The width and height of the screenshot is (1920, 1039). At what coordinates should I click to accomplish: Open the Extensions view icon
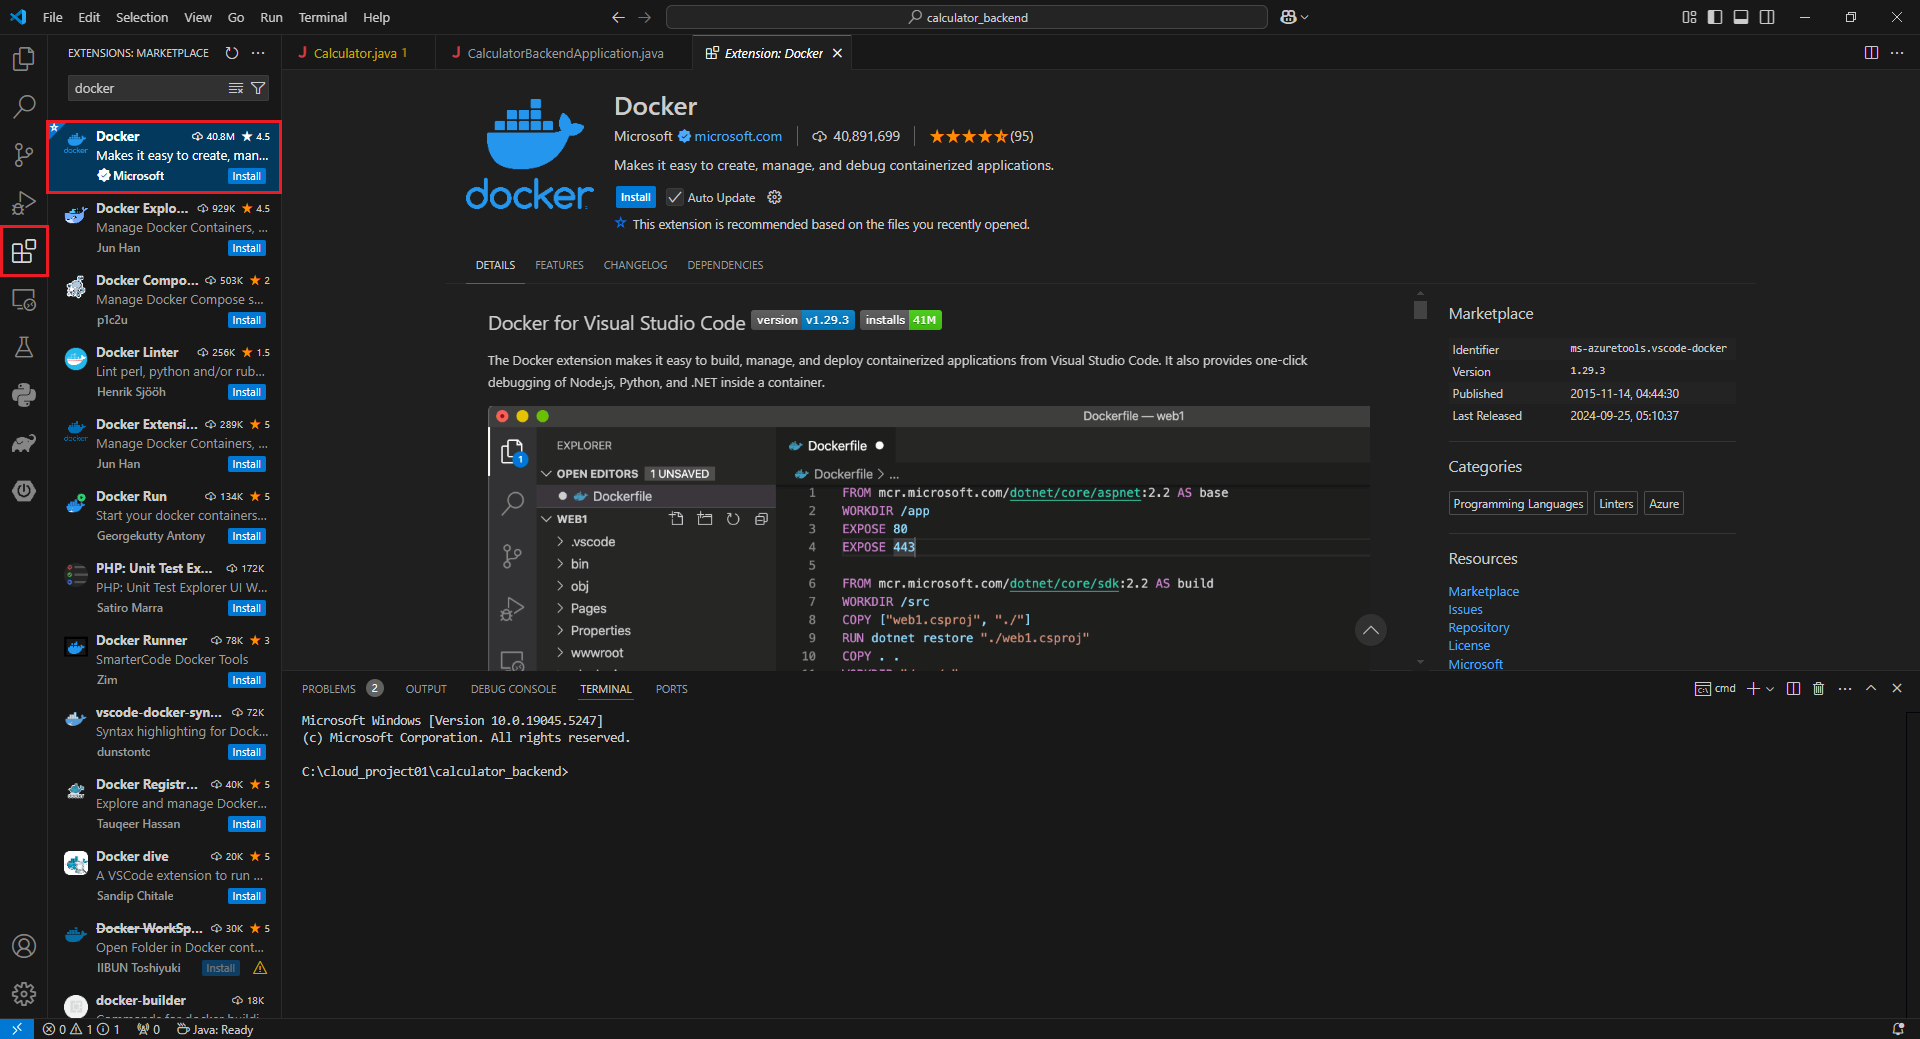tap(24, 251)
